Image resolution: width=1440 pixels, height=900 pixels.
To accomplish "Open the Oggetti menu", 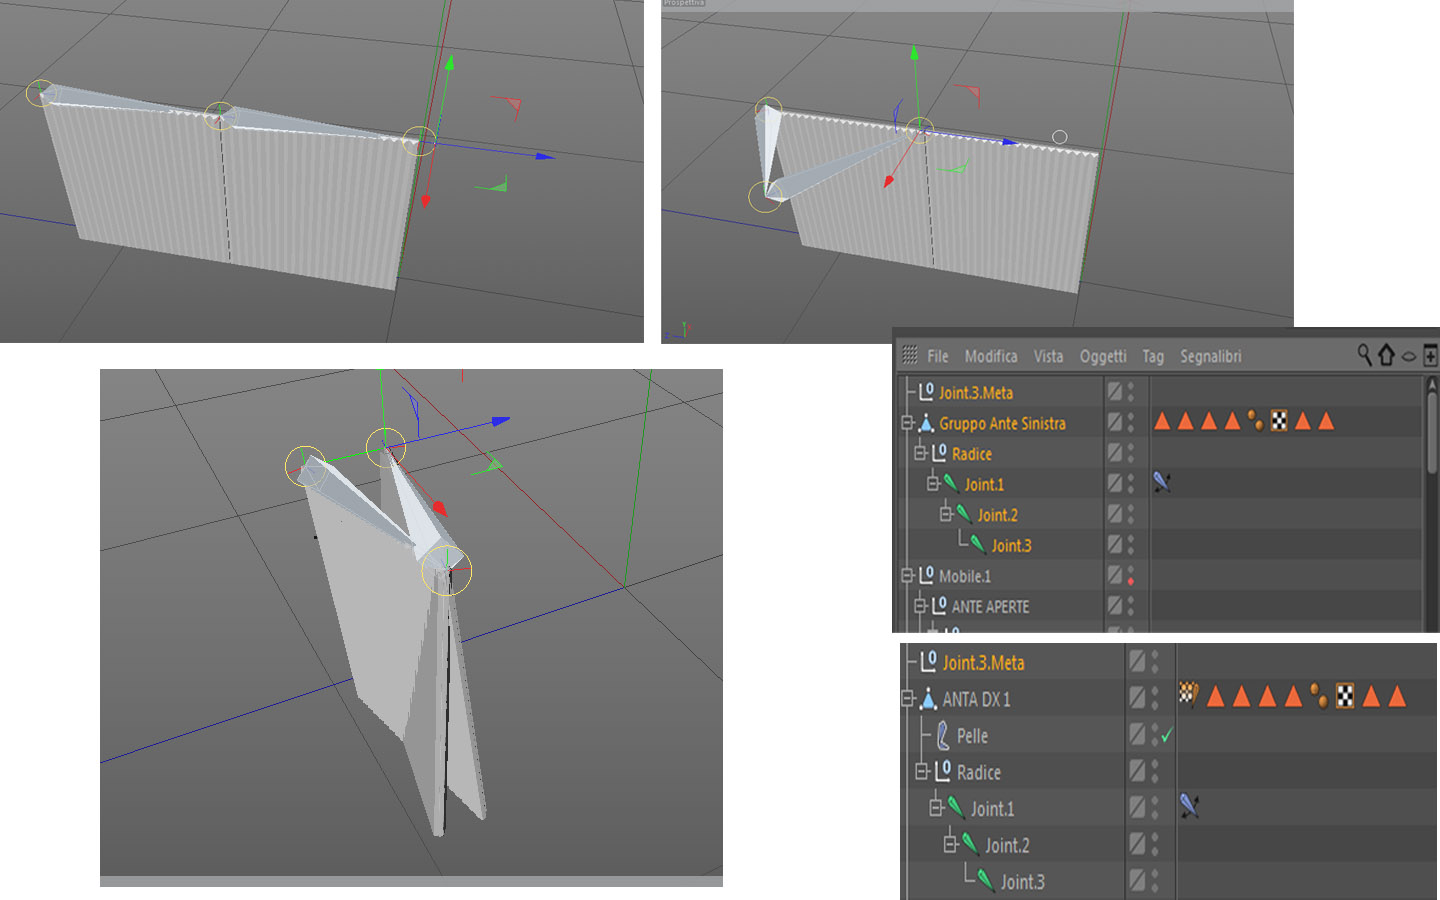I will click(x=1103, y=357).
